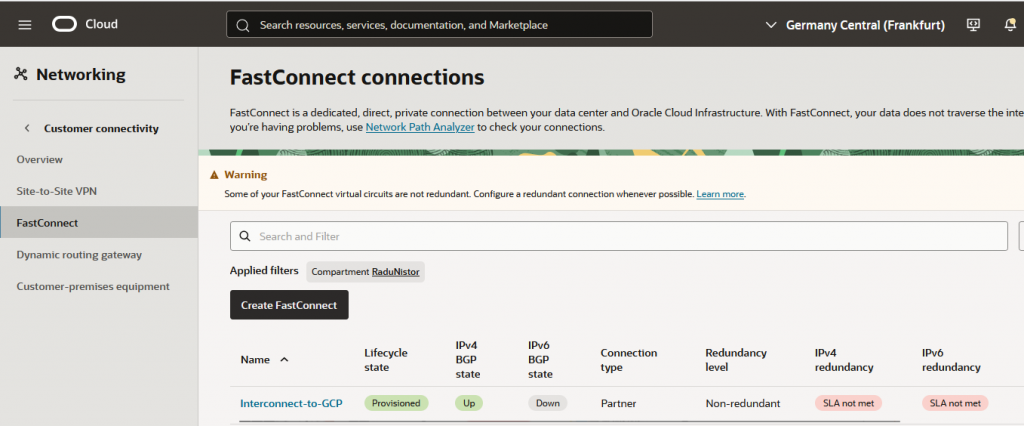Open the Cloud Shell developer tools icon
1024x426 pixels.
pyautogui.click(x=973, y=25)
